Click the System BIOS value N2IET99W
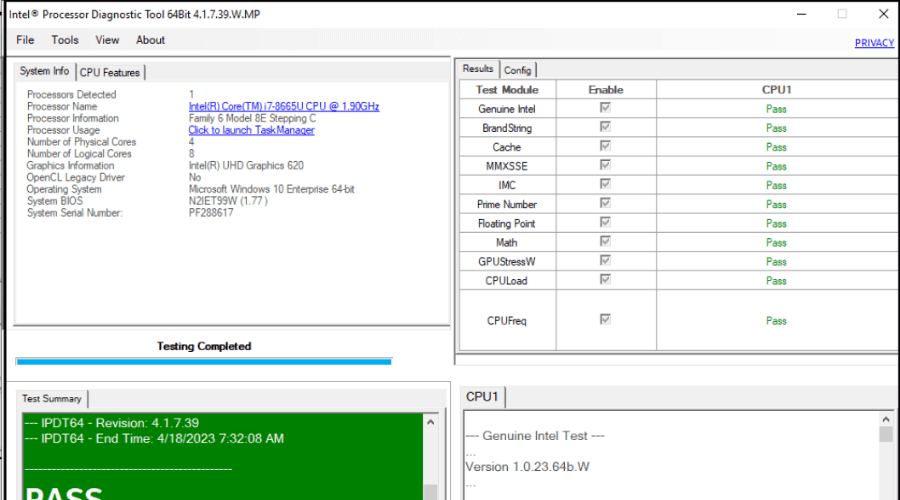Screen dimensions: 900x500 click(x=228, y=201)
